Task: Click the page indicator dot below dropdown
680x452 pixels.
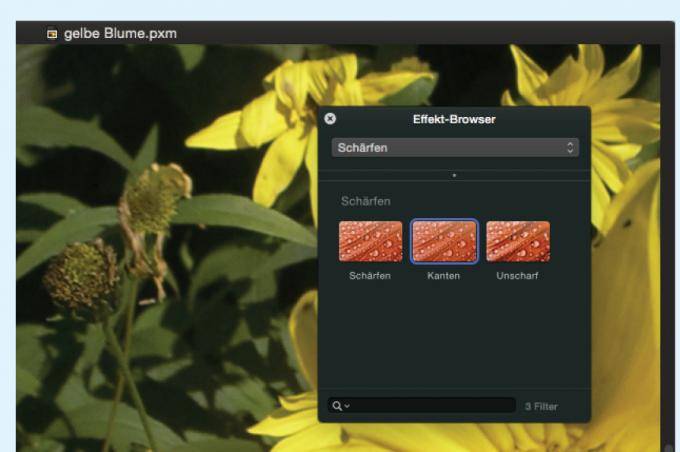Action: 454,176
